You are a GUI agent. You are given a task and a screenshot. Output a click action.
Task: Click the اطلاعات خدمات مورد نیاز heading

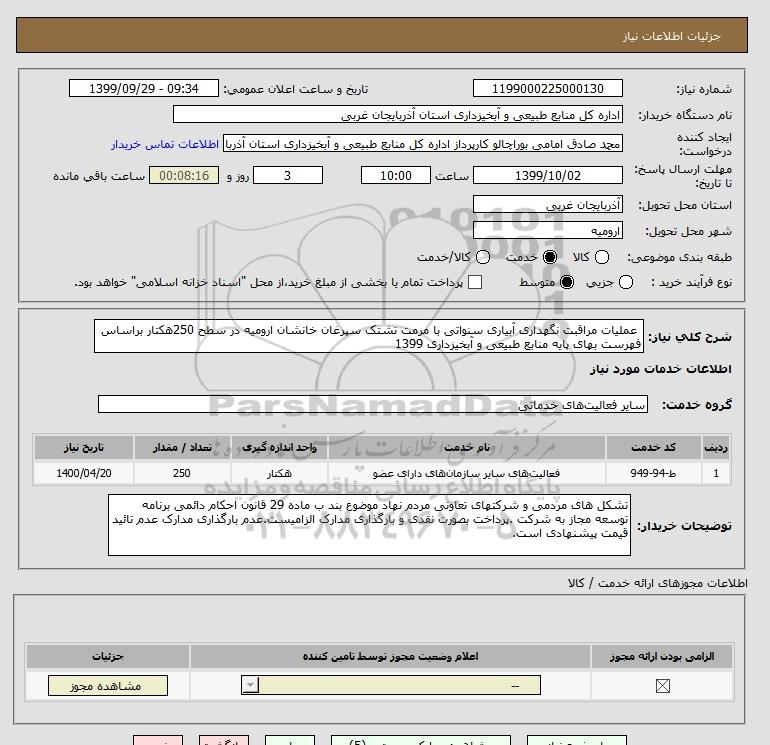(x=660, y=369)
